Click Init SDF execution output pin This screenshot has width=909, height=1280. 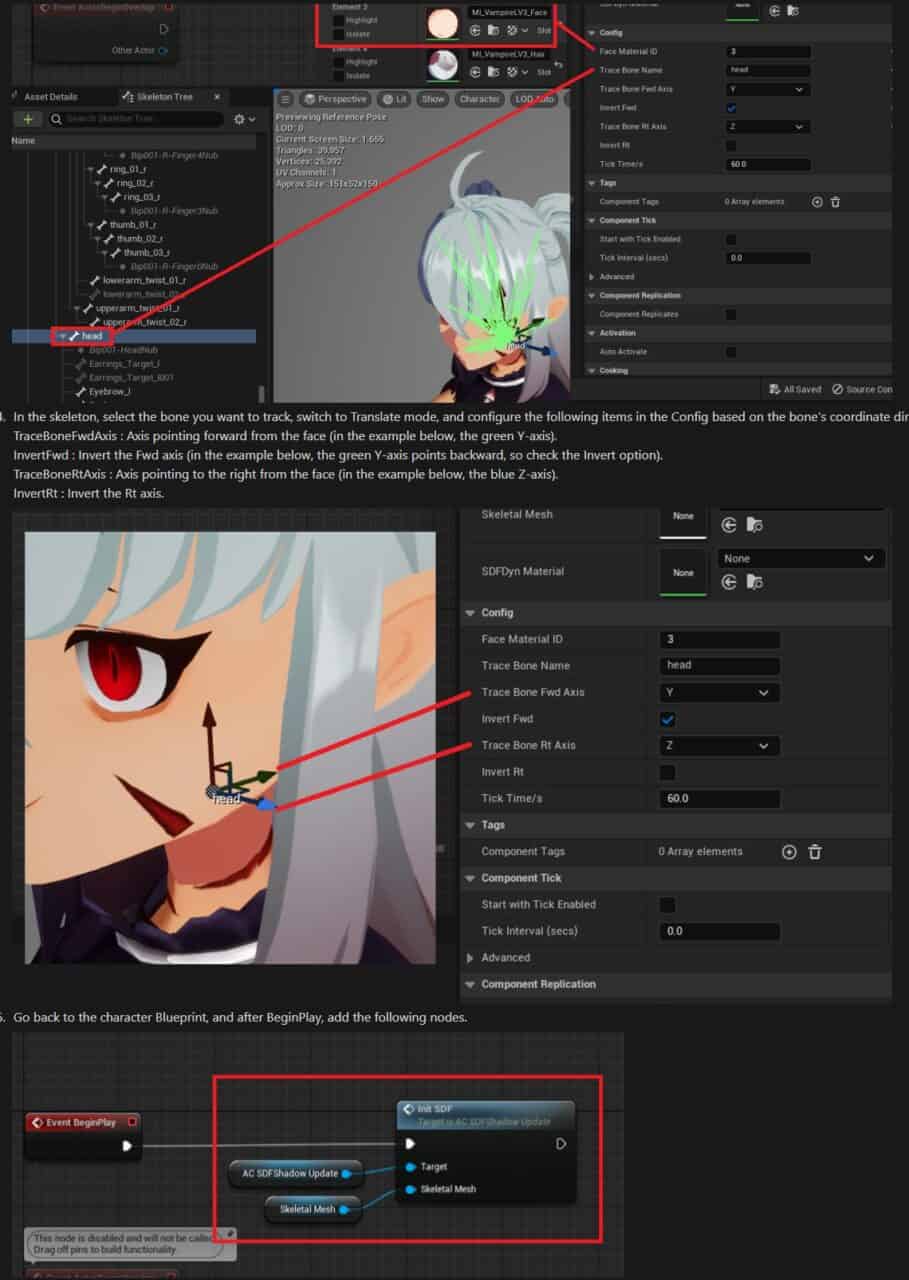[x=561, y=1144]
